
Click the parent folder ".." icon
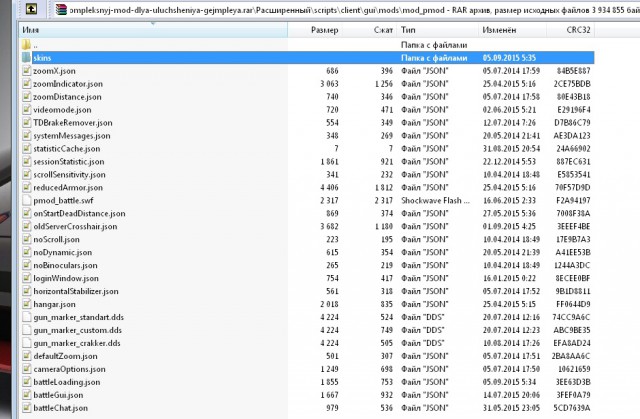[27, 44]
